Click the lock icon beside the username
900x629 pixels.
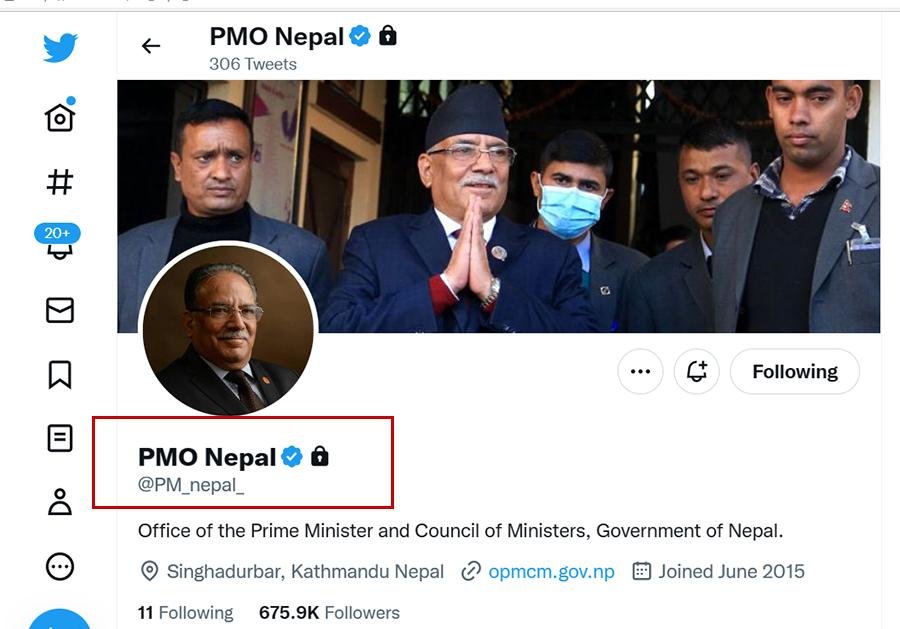[x=320, y=457]
